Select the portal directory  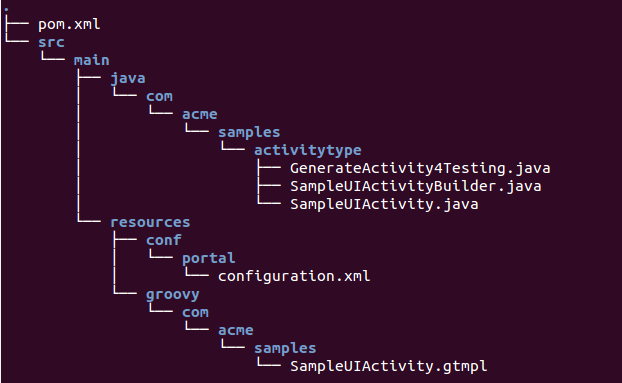point(208,259)
